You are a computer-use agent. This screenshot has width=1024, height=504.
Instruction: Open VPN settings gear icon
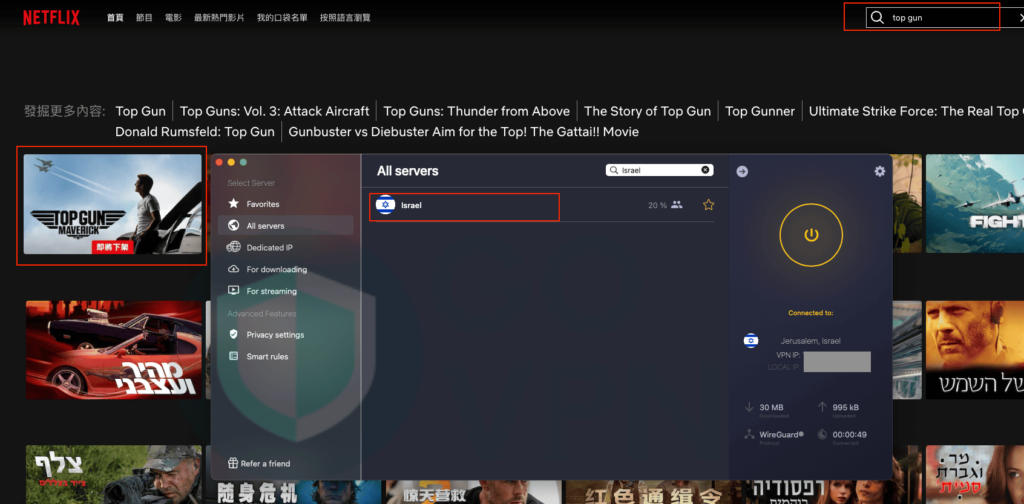point(880,171)
